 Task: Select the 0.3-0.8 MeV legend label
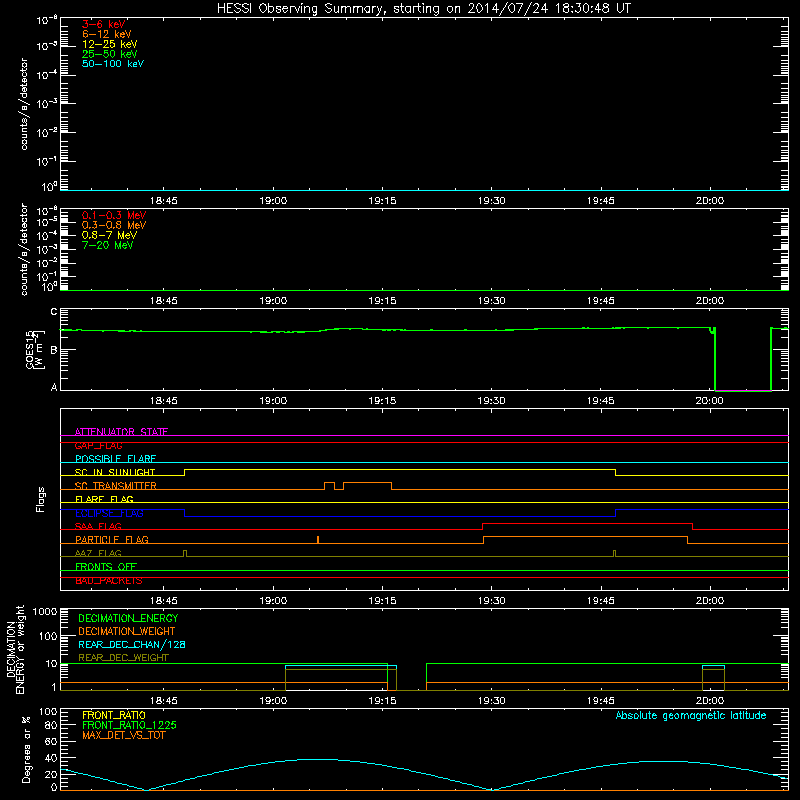coord(114,225)
